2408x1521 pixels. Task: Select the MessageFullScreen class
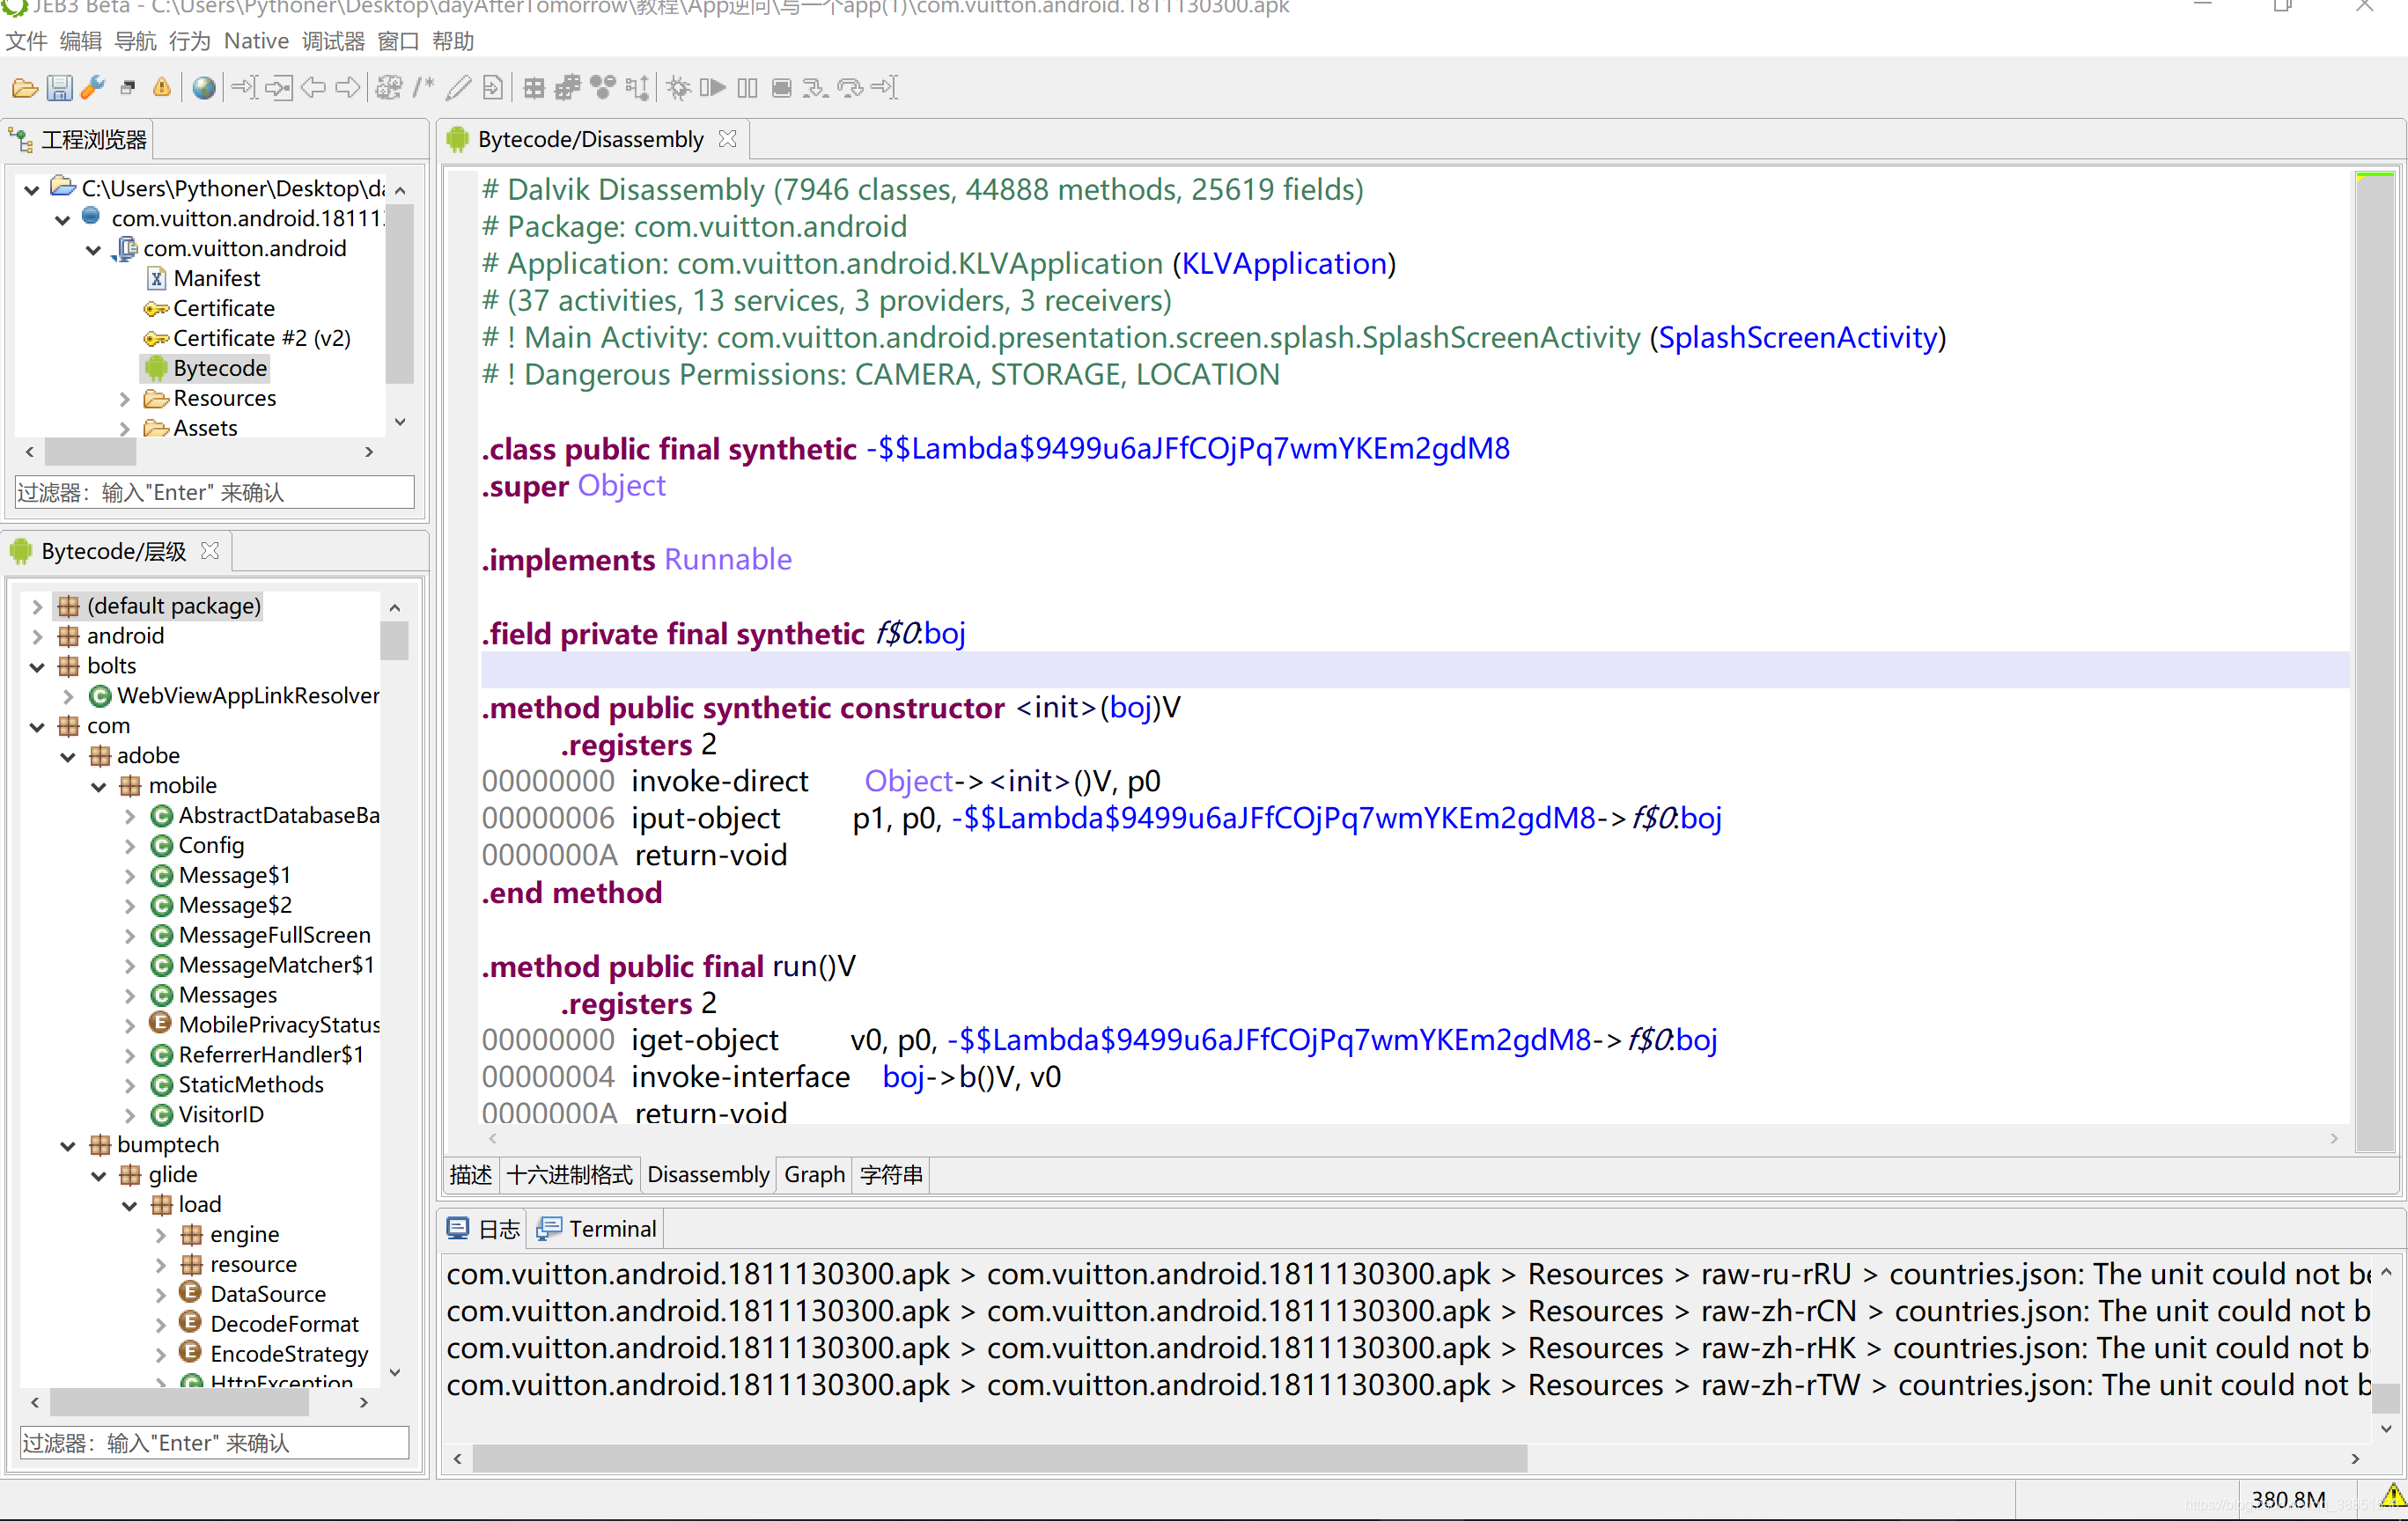click(x=274, y=936)
